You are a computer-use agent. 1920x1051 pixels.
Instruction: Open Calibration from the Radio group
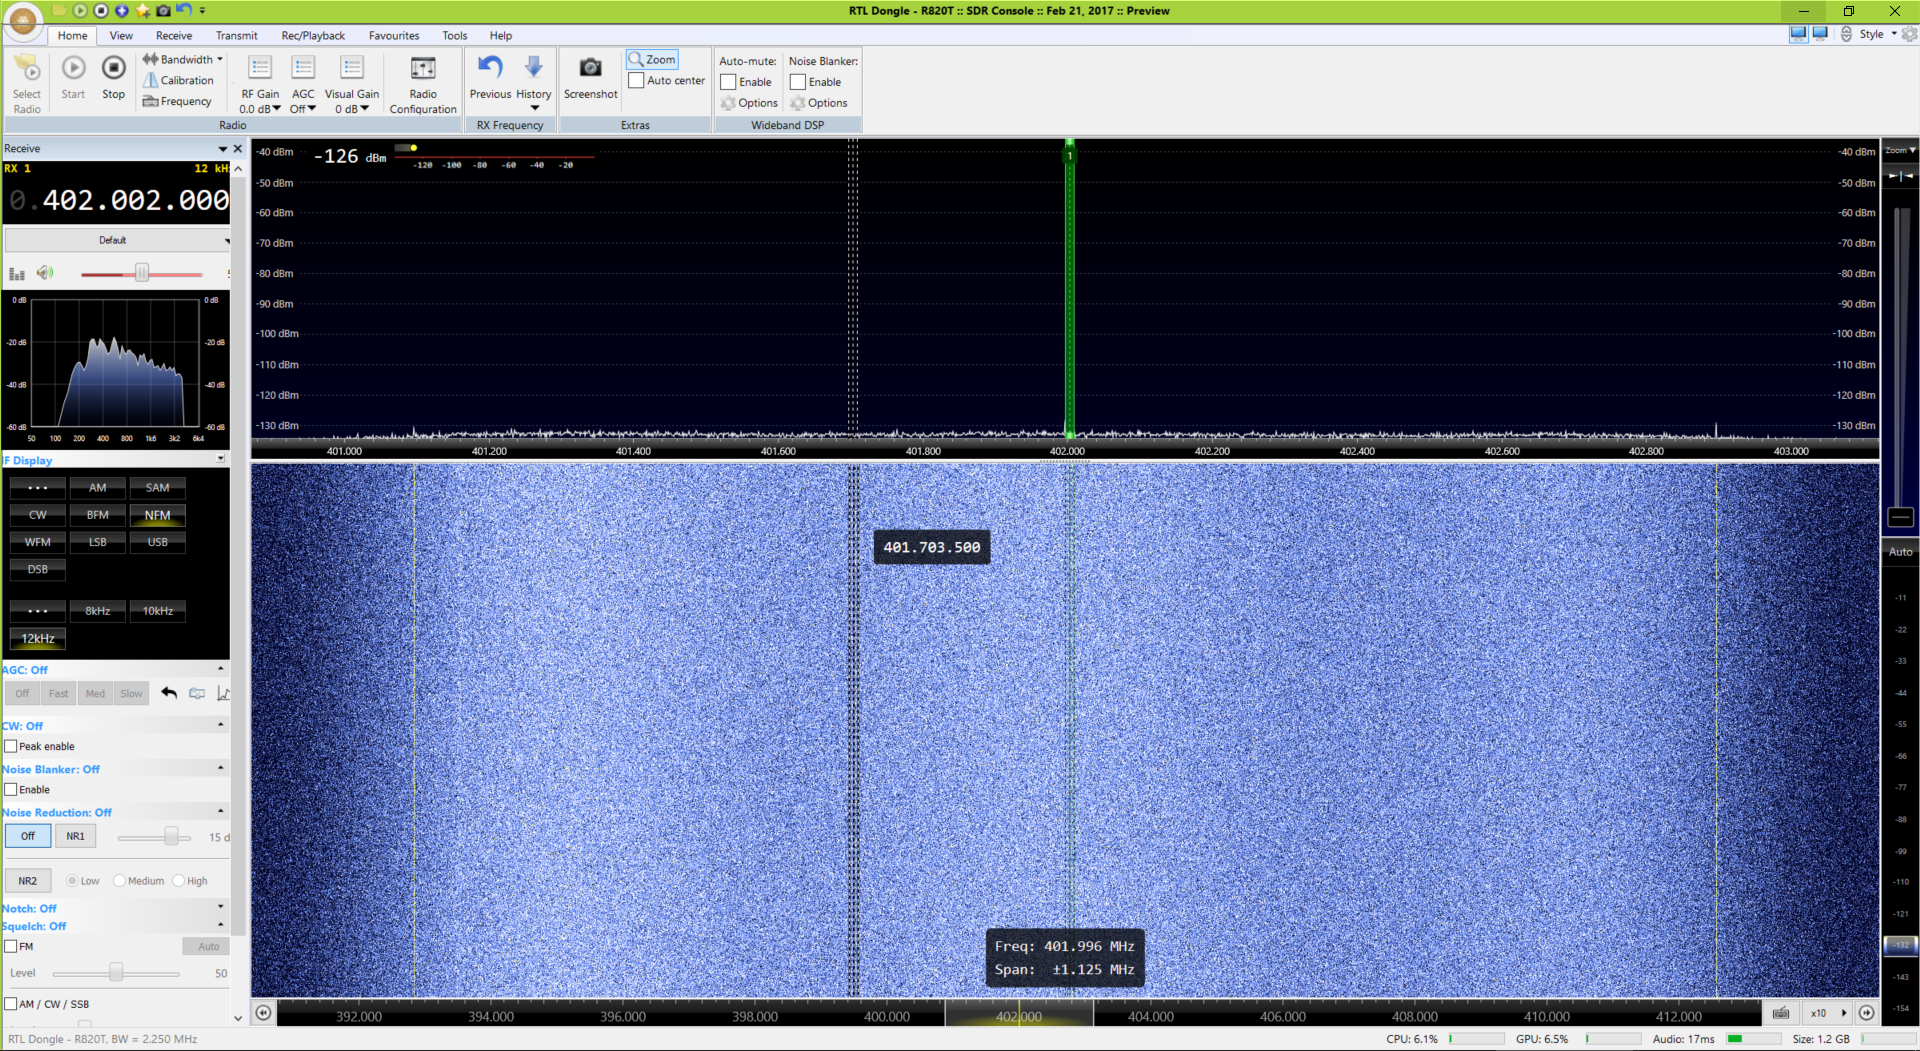tap(178, 80)
